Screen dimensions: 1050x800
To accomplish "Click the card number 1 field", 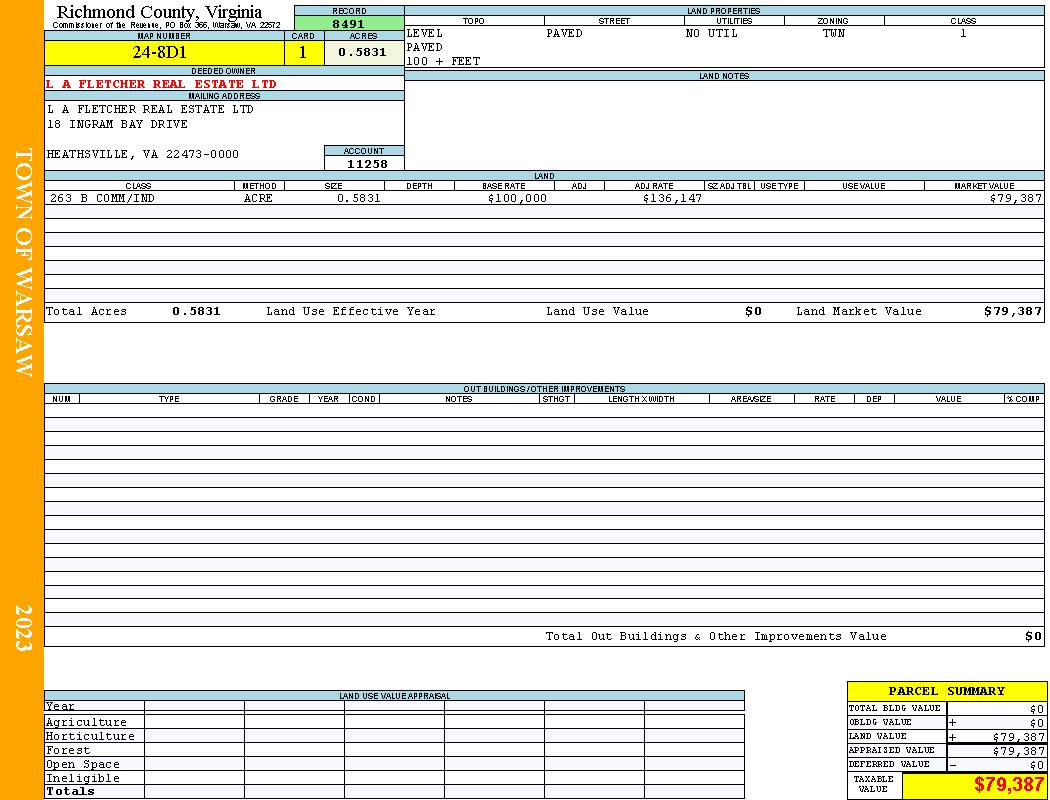I will click(304, 53).
